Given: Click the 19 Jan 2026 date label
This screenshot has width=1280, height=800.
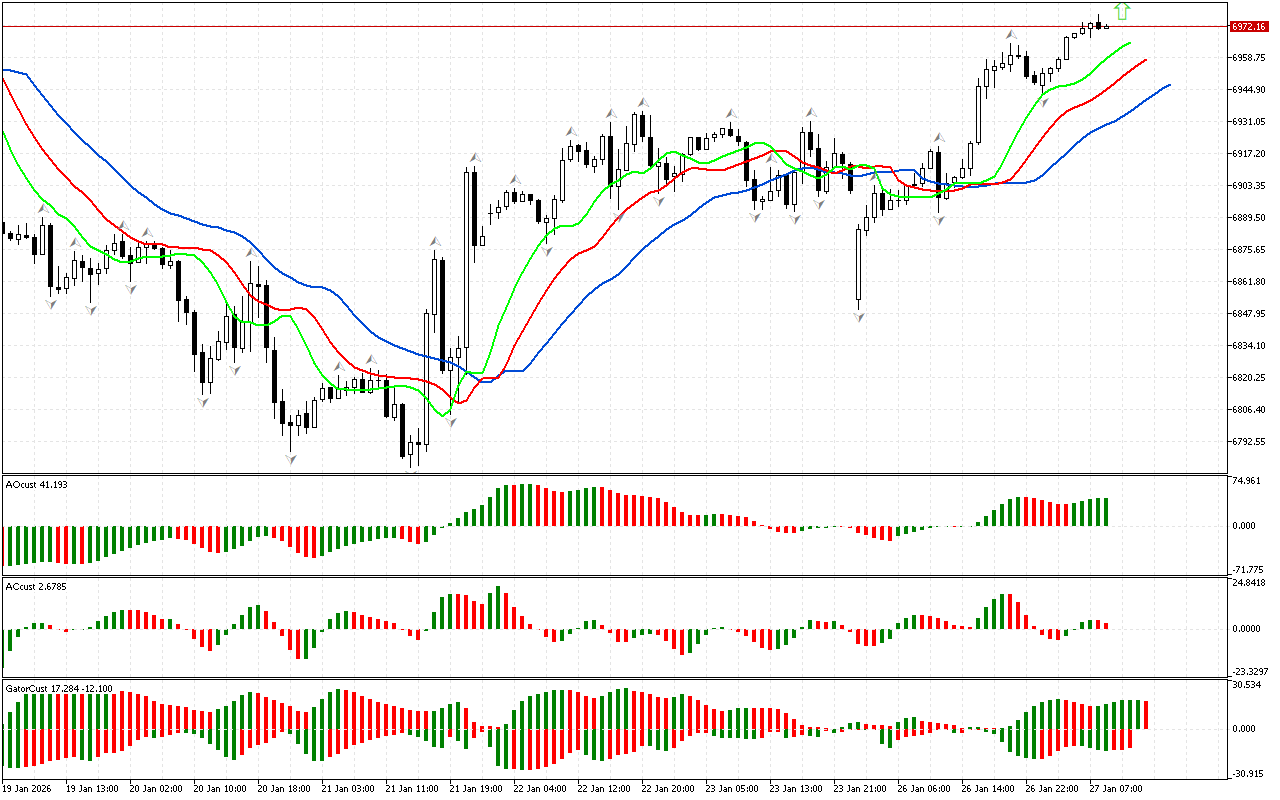Looking at the screenshot, I should [27, 788].
